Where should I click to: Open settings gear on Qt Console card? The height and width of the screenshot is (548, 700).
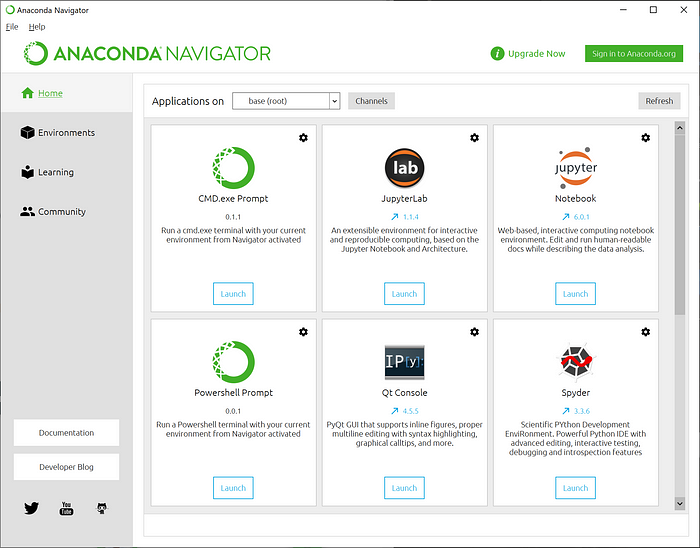pyautogui.click(x=475, y=332)
